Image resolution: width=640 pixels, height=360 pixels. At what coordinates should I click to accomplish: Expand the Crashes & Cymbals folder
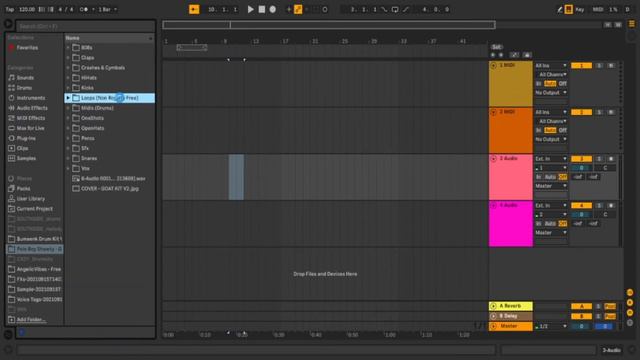click(x=68, y=68)
